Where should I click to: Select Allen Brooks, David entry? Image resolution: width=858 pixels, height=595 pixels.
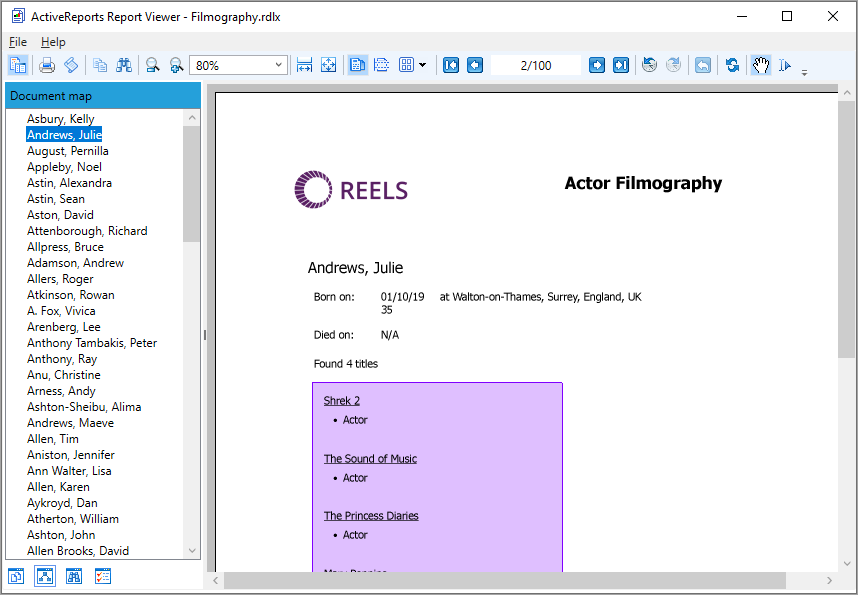tap(78, 551)
